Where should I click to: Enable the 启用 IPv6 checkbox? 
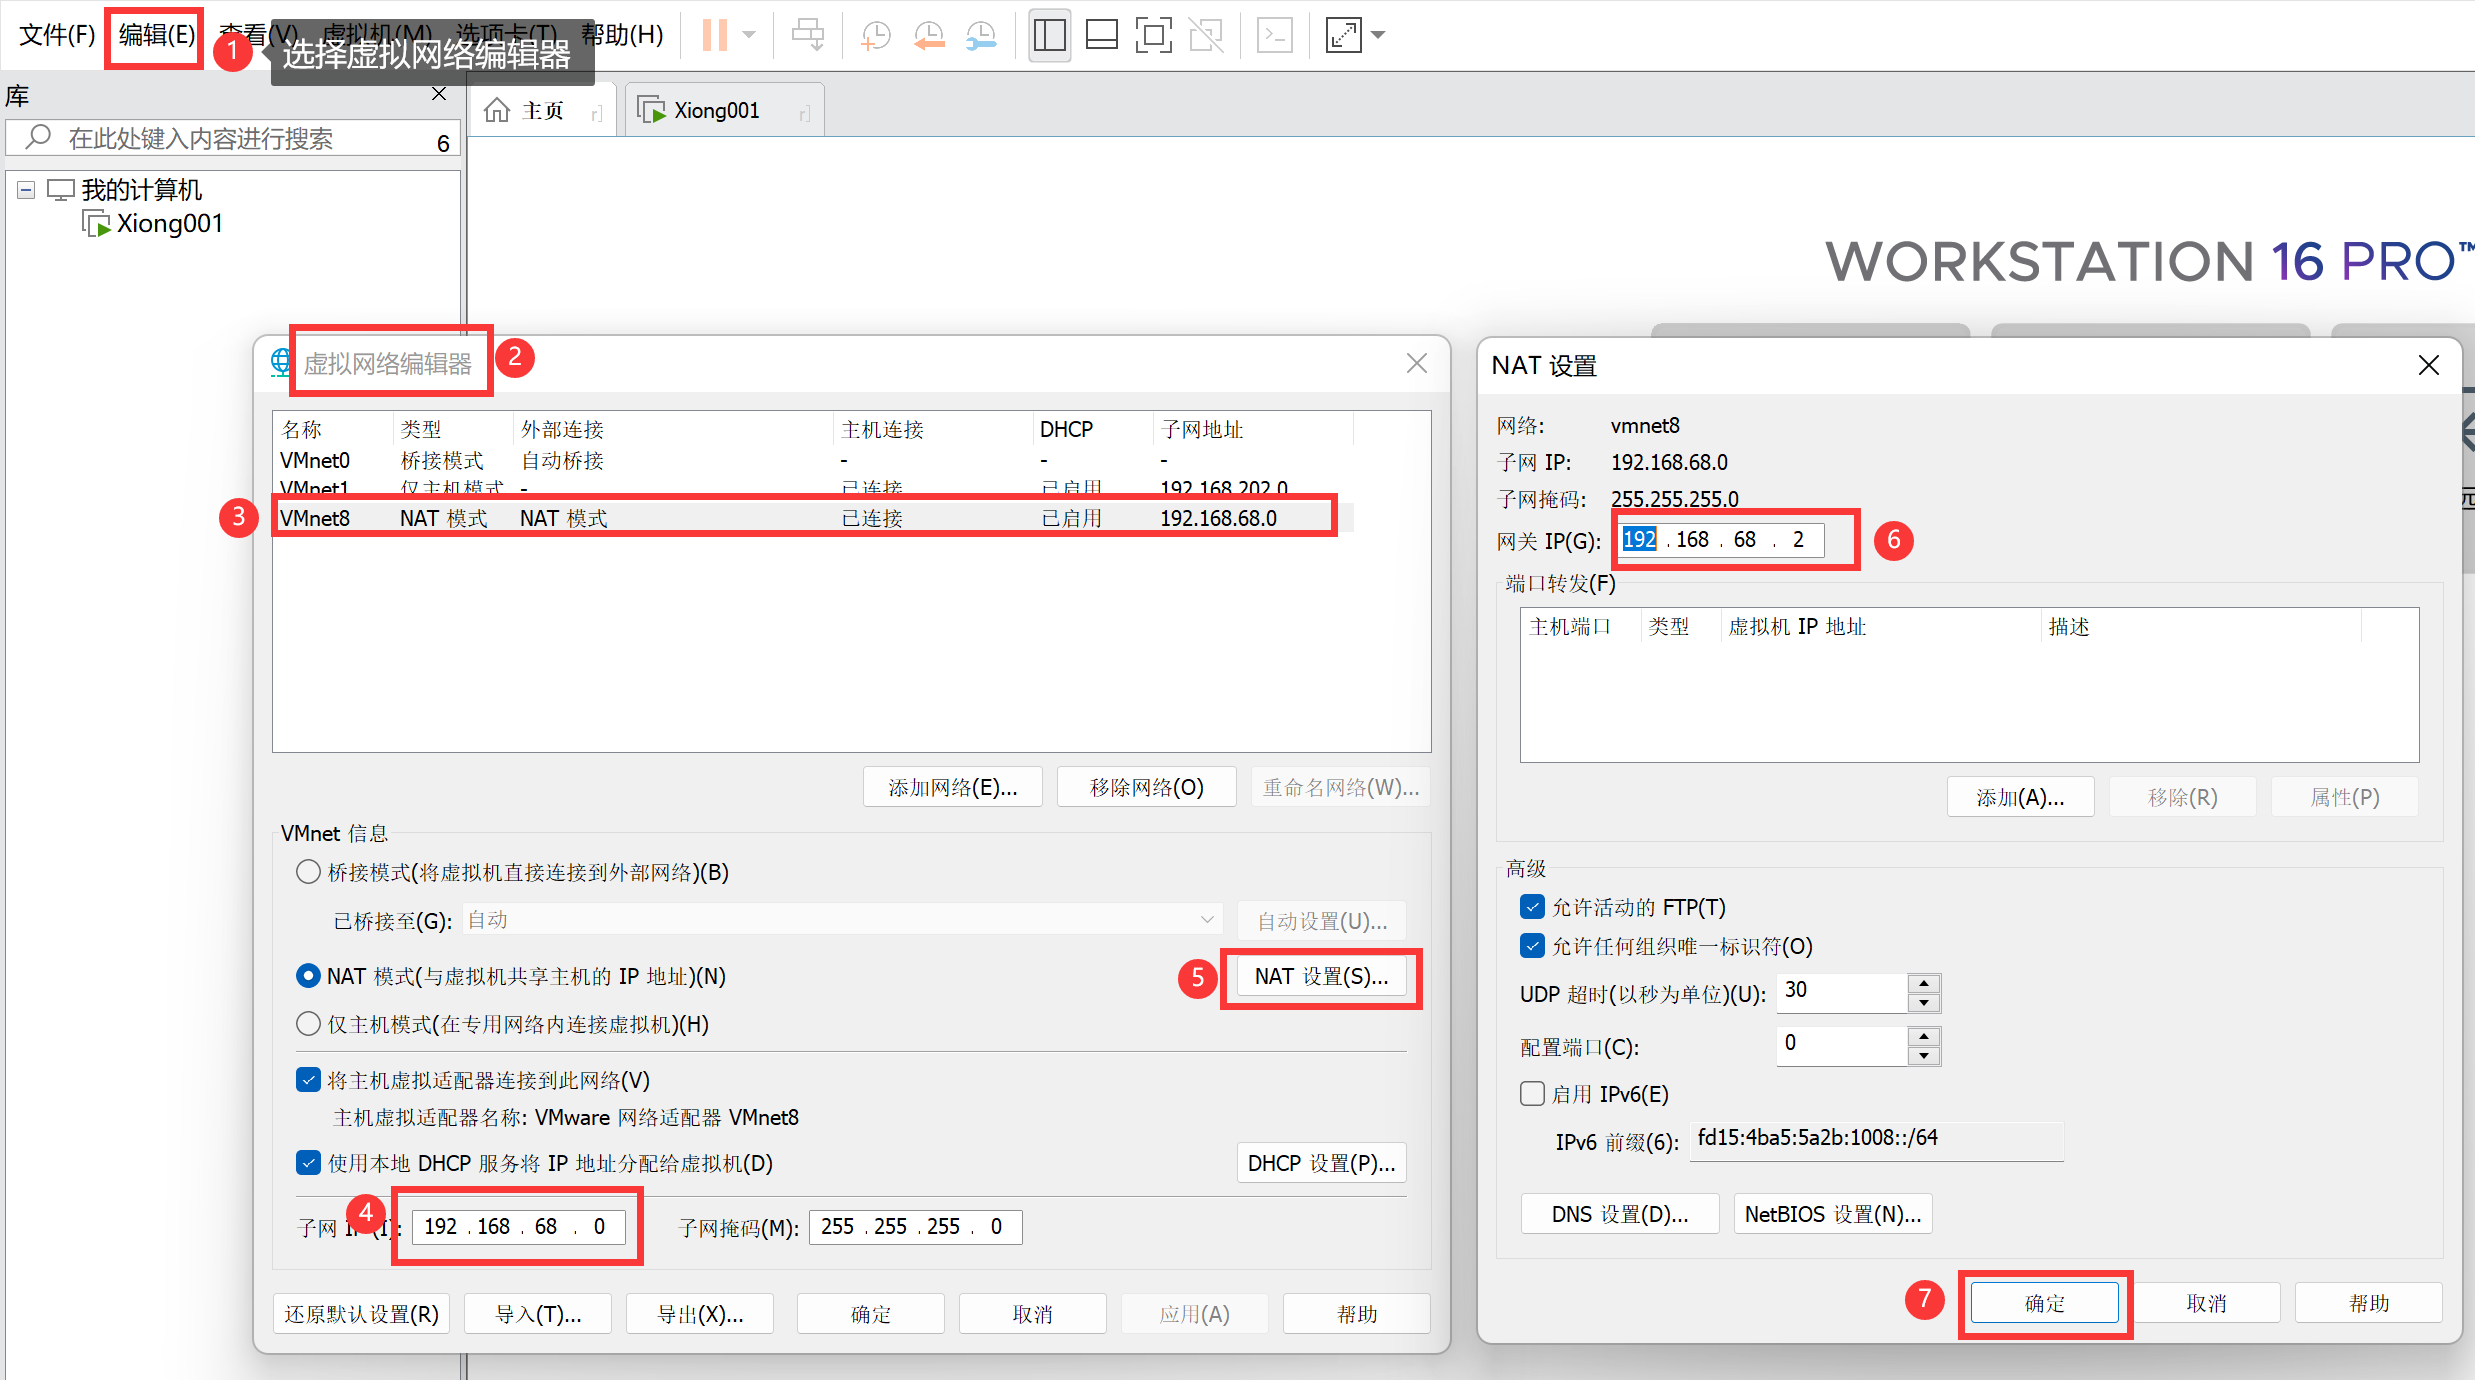[x=1532, y=1094]
